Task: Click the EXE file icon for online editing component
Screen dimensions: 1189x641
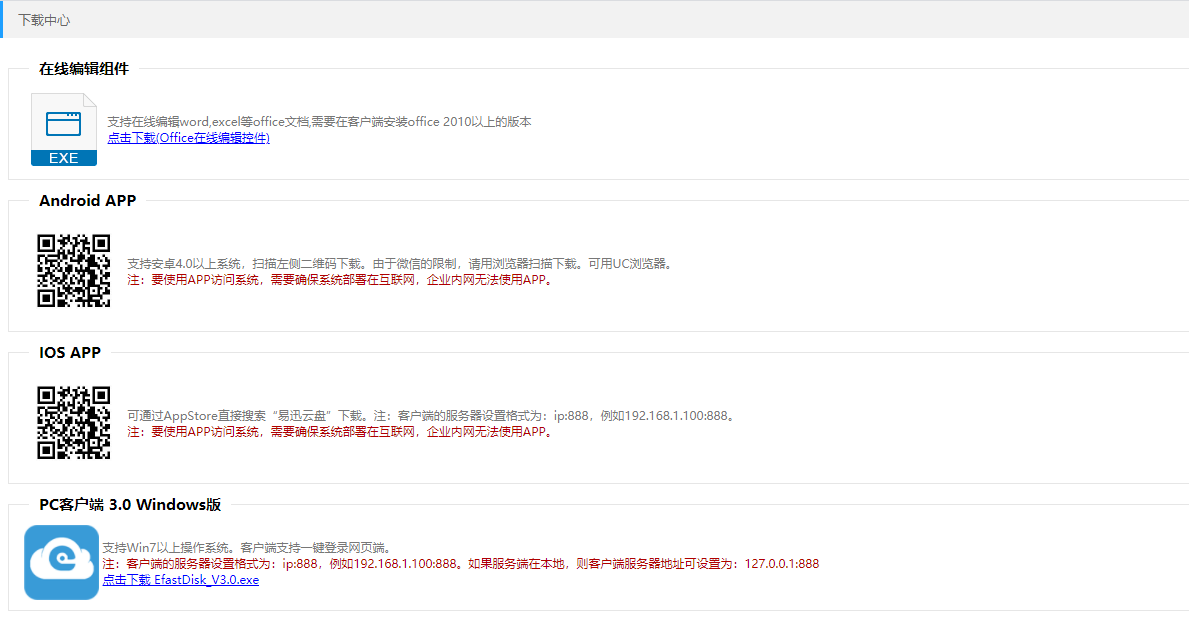Action: click(x=64, y=129)
